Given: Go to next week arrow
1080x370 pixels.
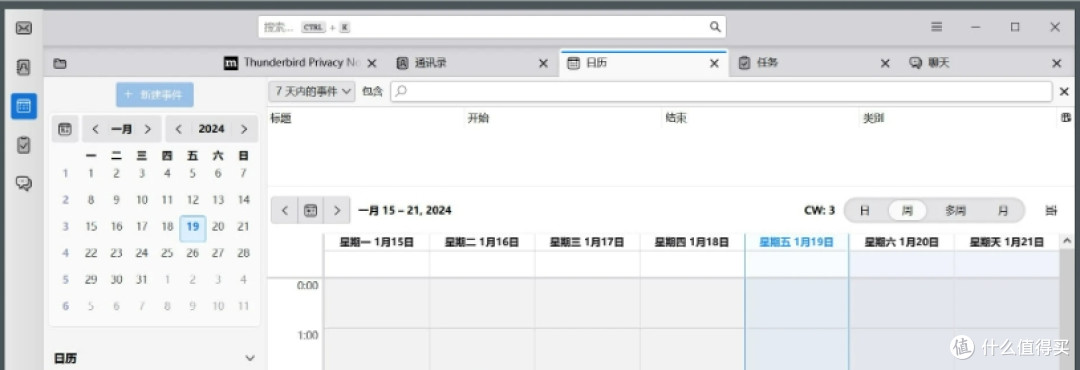Looking at the screenshot, I should (337, 211).
